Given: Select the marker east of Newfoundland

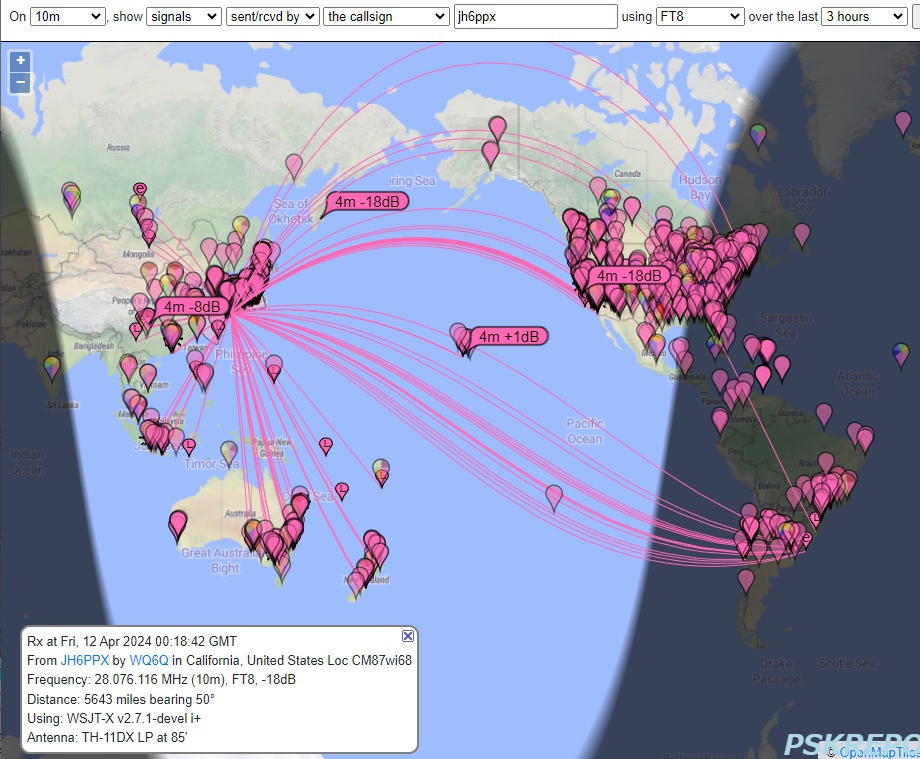Looking at the screenshot, I should click(801, 234).
